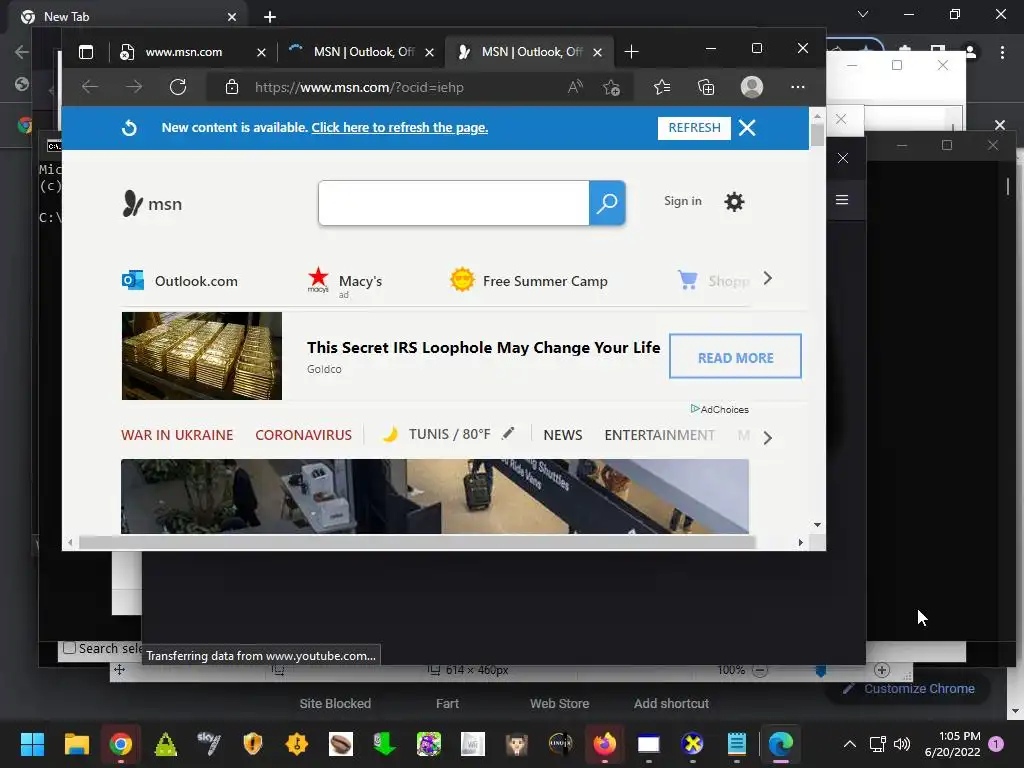Go back in the Edge browser
This screenshot has height=768, width=1024.
tap(90, 87)
